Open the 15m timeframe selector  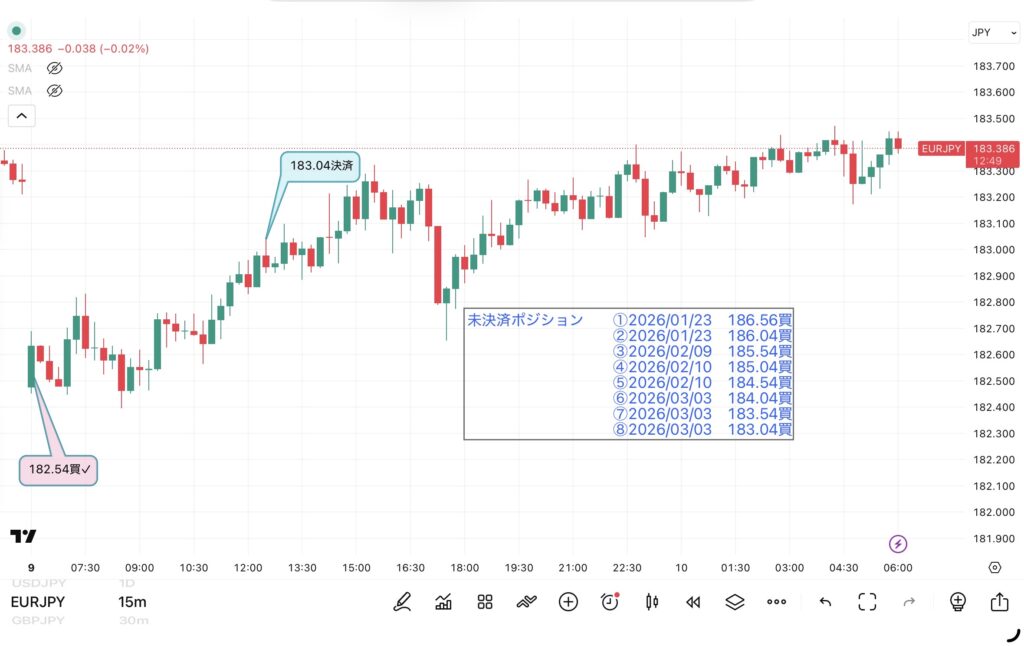(132, 601)
